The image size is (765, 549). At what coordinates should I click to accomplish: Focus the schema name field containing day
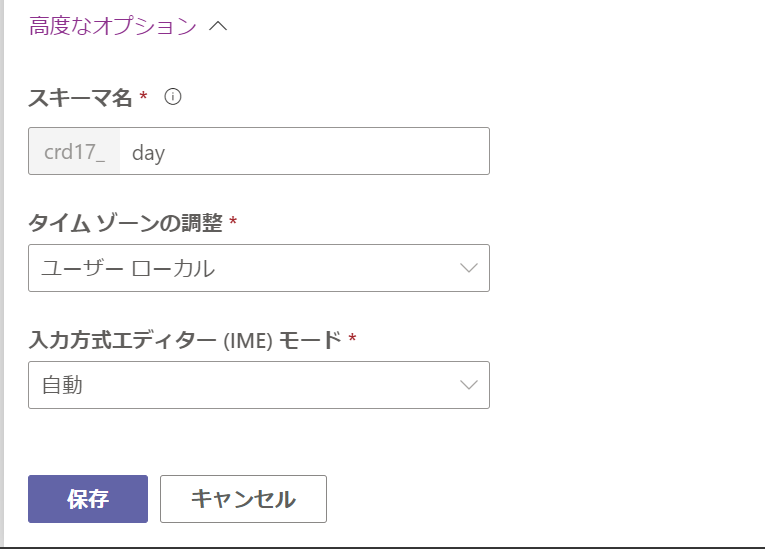point(304,151)
